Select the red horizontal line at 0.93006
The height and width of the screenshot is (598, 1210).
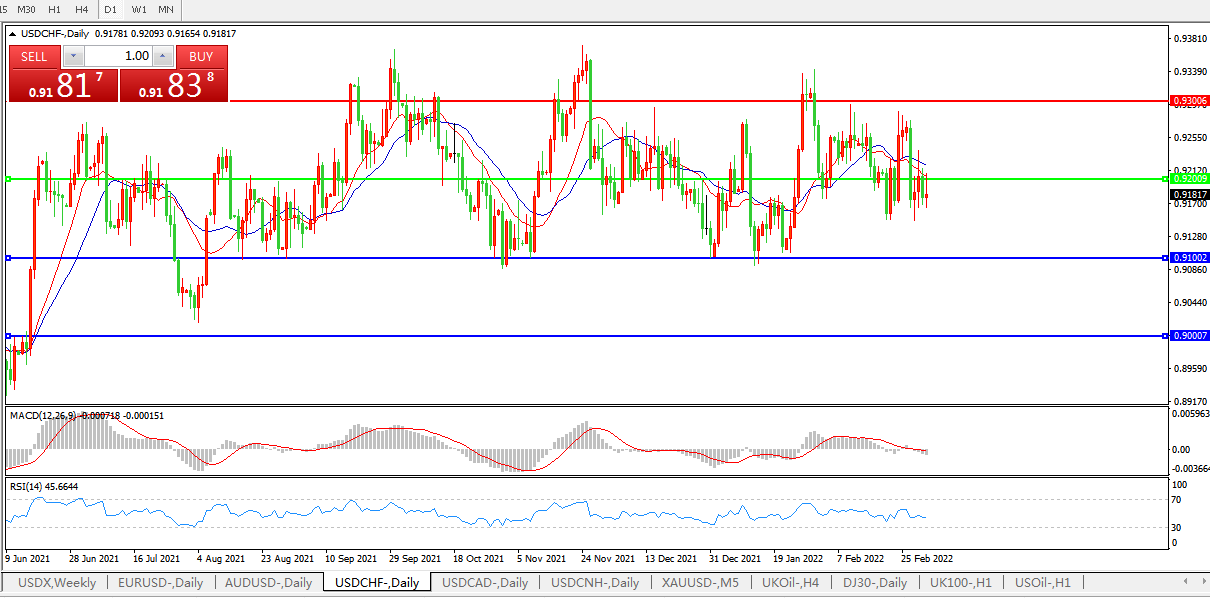pyautogui.click(x=700, y=101)
